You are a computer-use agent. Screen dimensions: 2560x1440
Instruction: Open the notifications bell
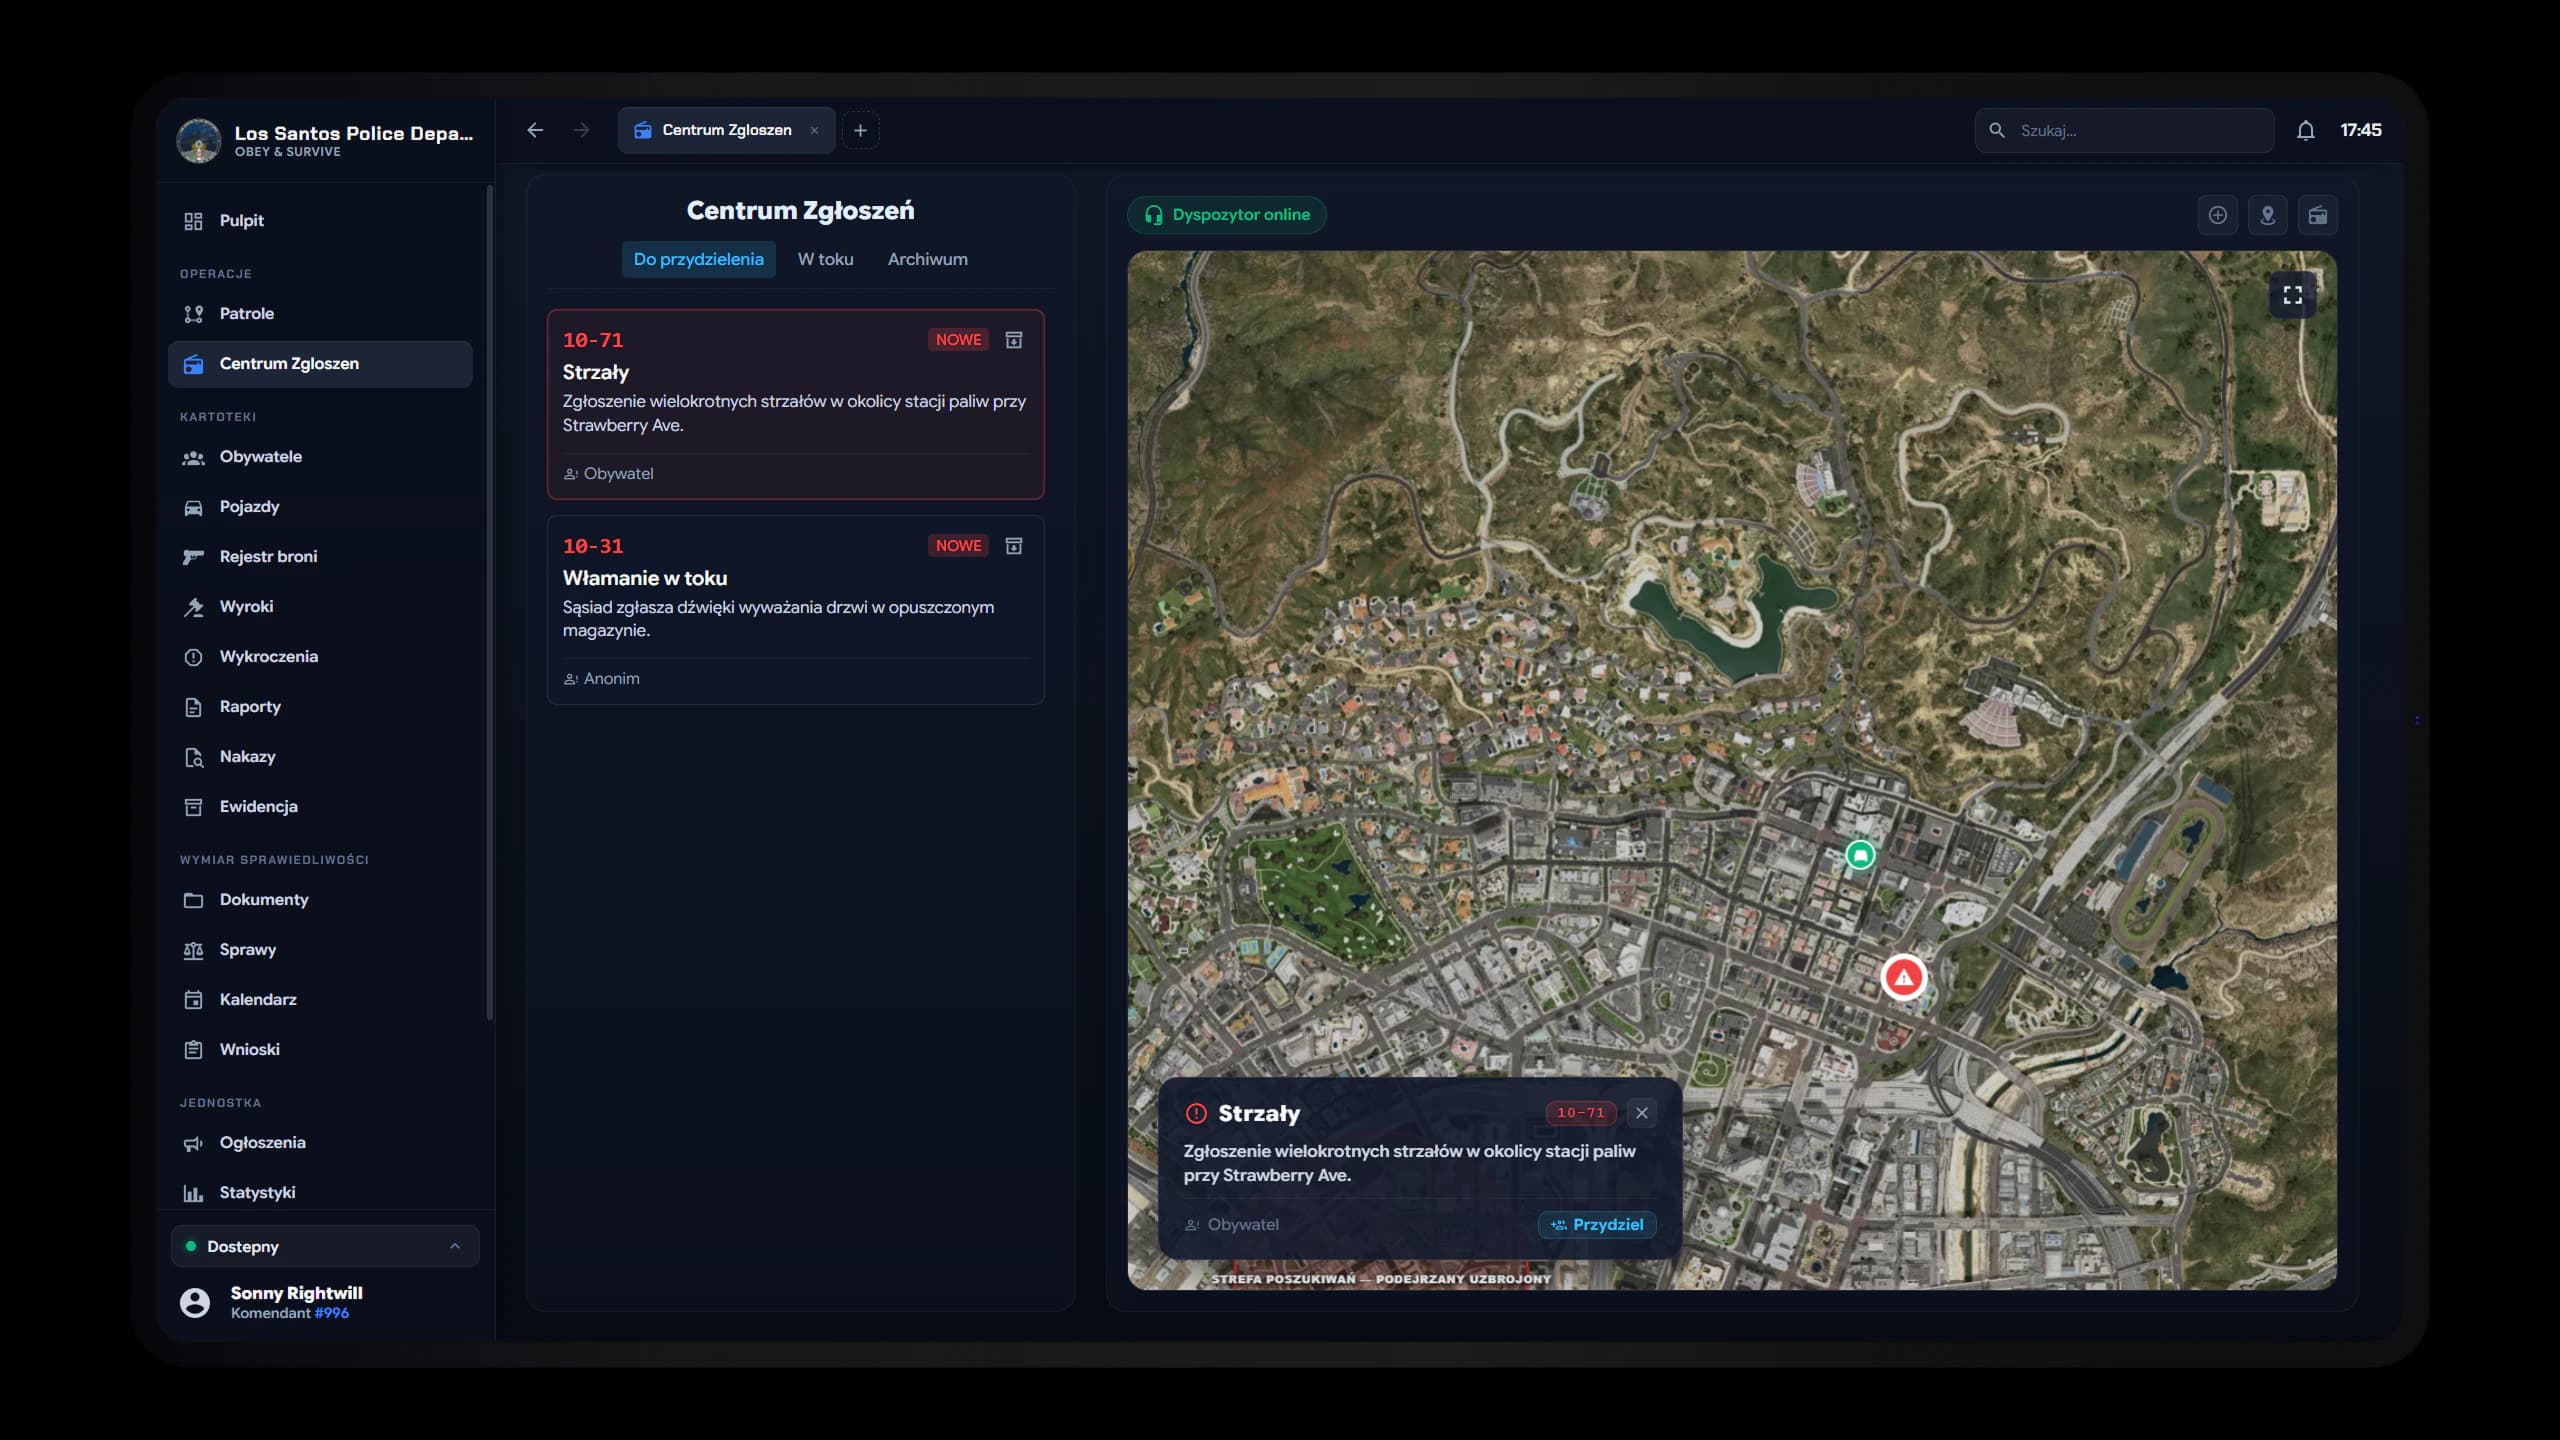2305,130
